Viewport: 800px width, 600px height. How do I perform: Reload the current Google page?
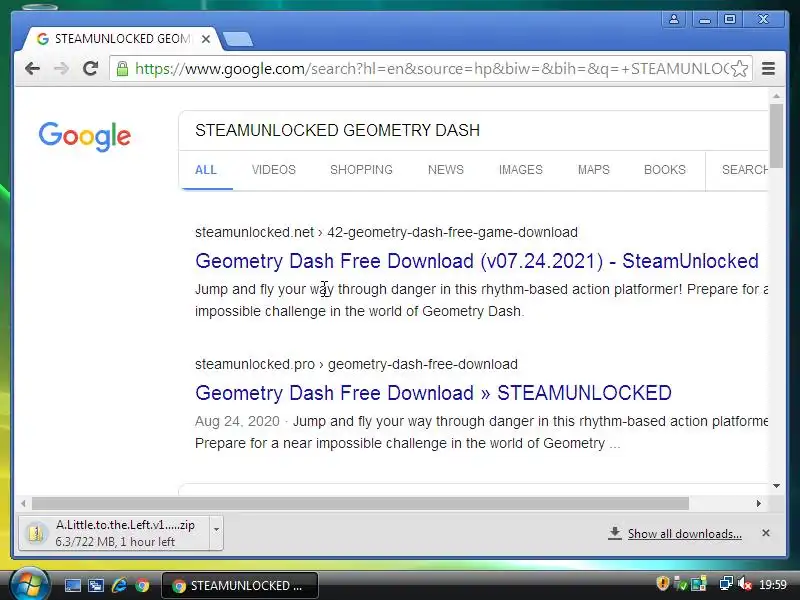[90, 68]
